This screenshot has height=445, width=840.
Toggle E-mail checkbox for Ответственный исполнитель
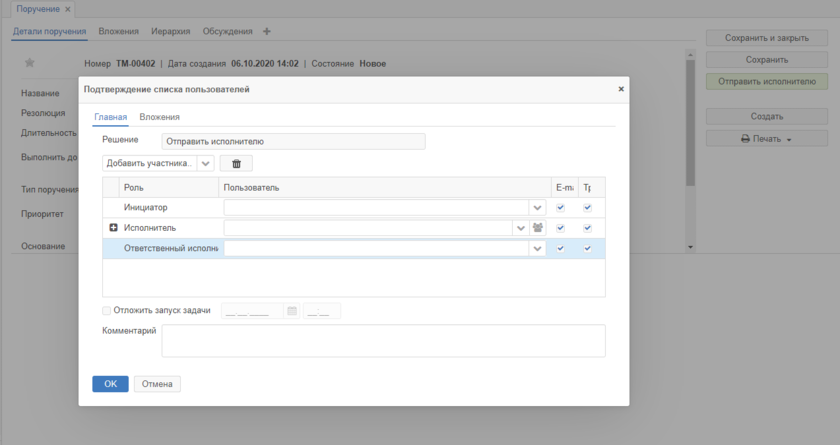[560, 248]
